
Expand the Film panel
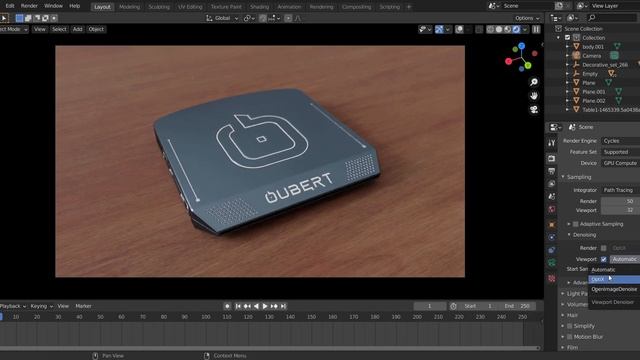[563, 347]
